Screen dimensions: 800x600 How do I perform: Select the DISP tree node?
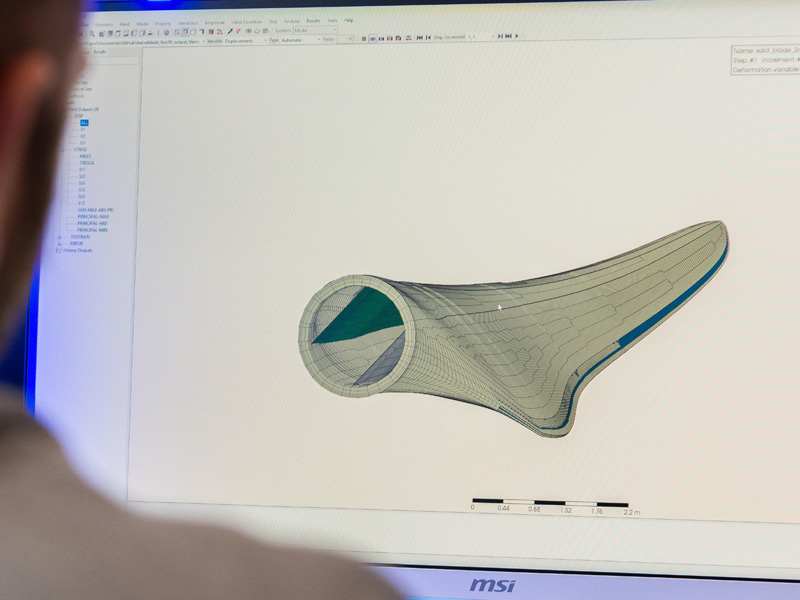click(79, 116)
